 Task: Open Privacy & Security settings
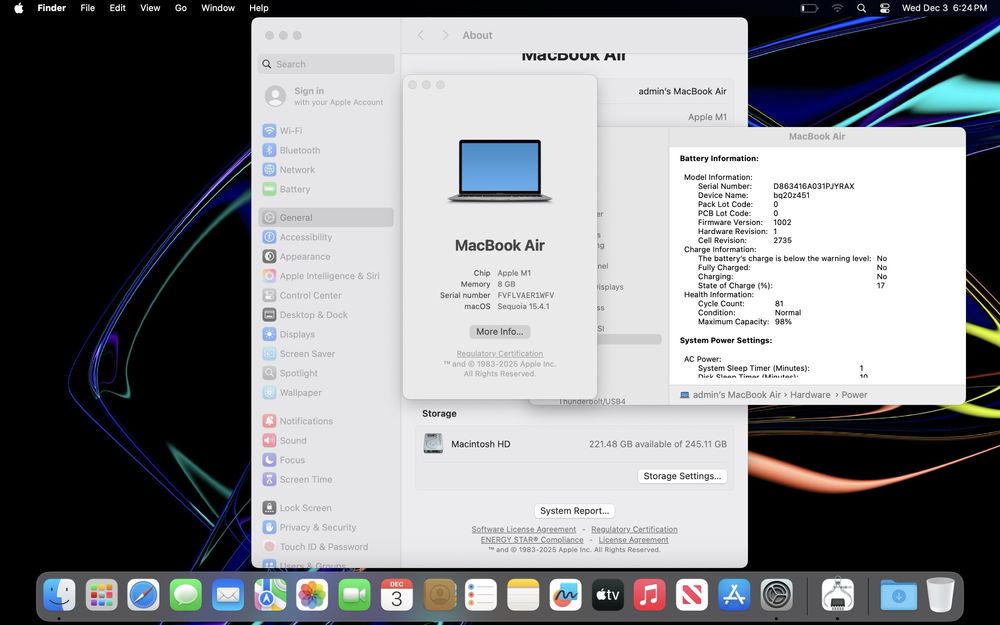point(326,527)
